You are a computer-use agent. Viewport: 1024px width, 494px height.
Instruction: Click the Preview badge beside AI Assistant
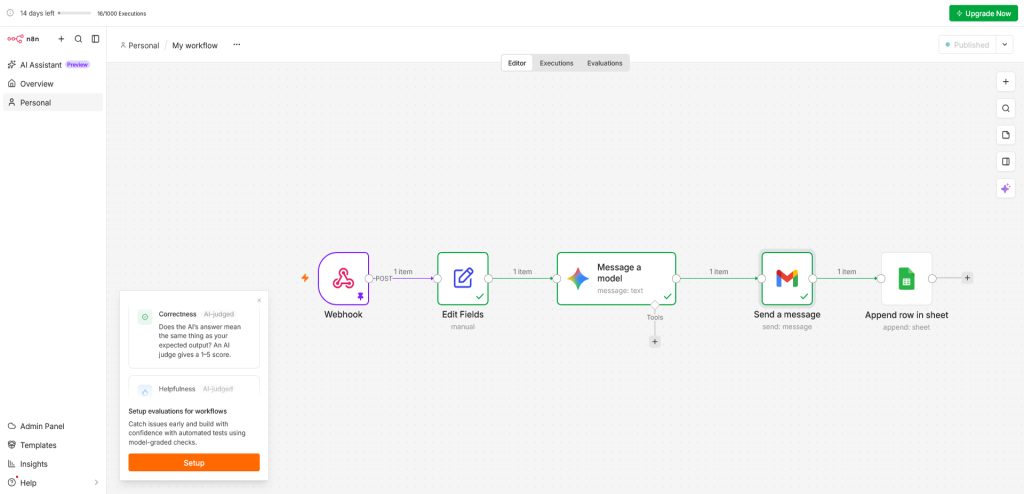(77, 65)
